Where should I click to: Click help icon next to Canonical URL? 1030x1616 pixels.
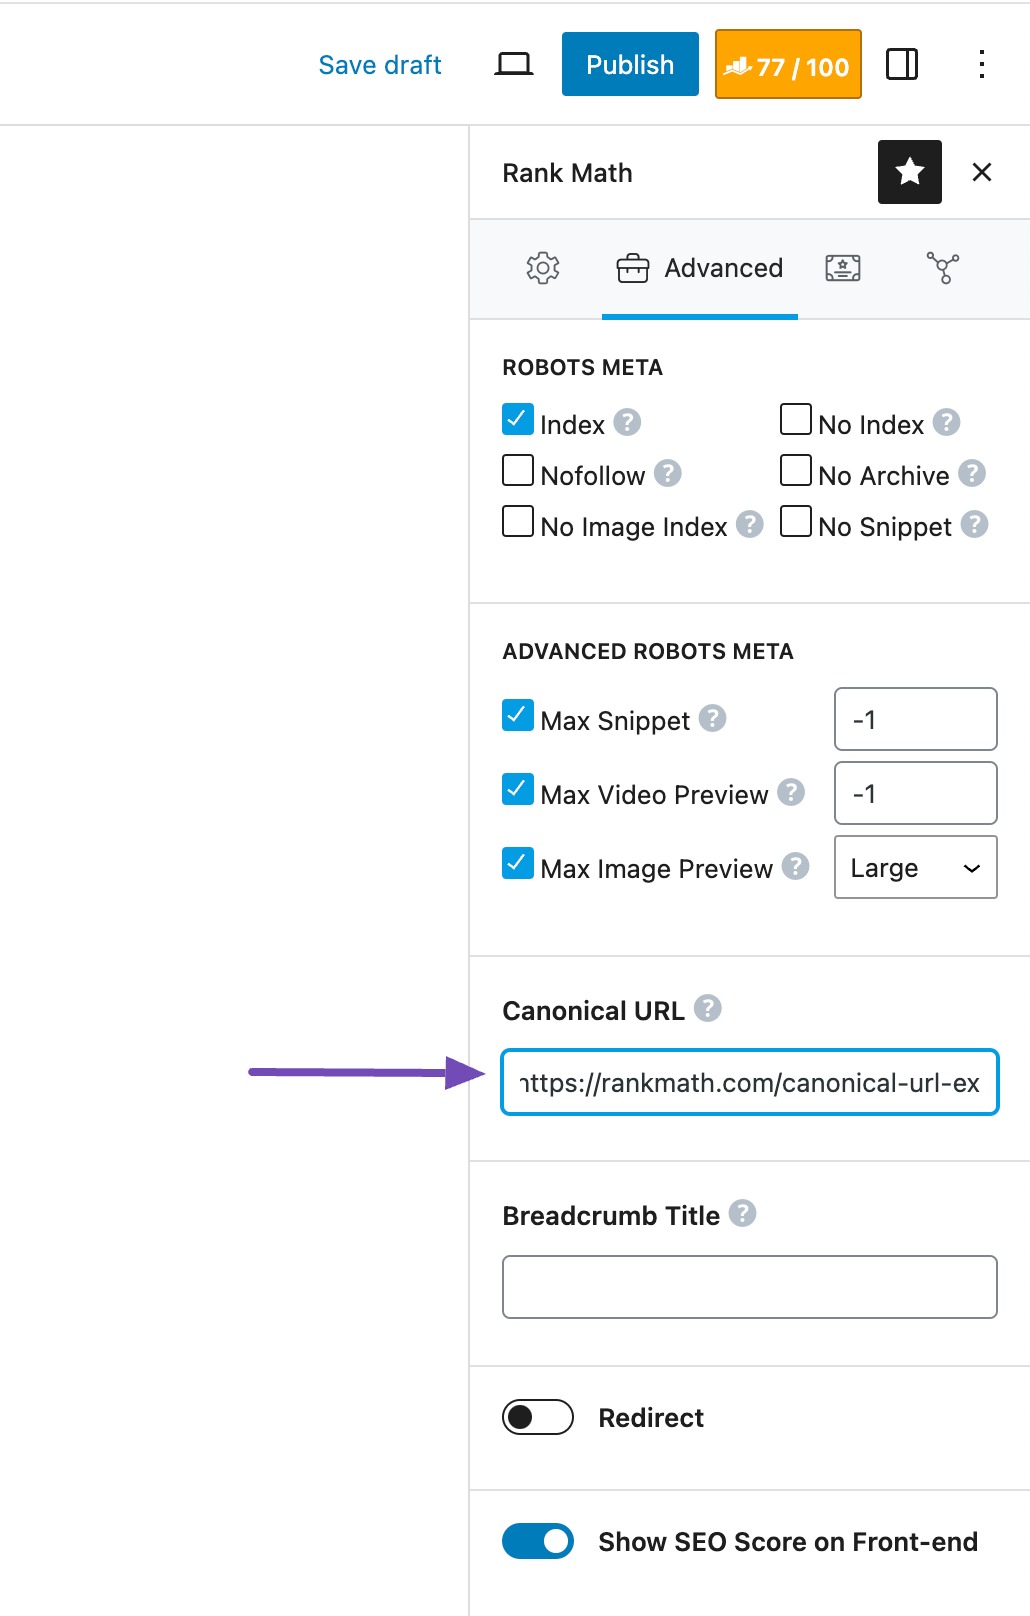pos(708,1008)
